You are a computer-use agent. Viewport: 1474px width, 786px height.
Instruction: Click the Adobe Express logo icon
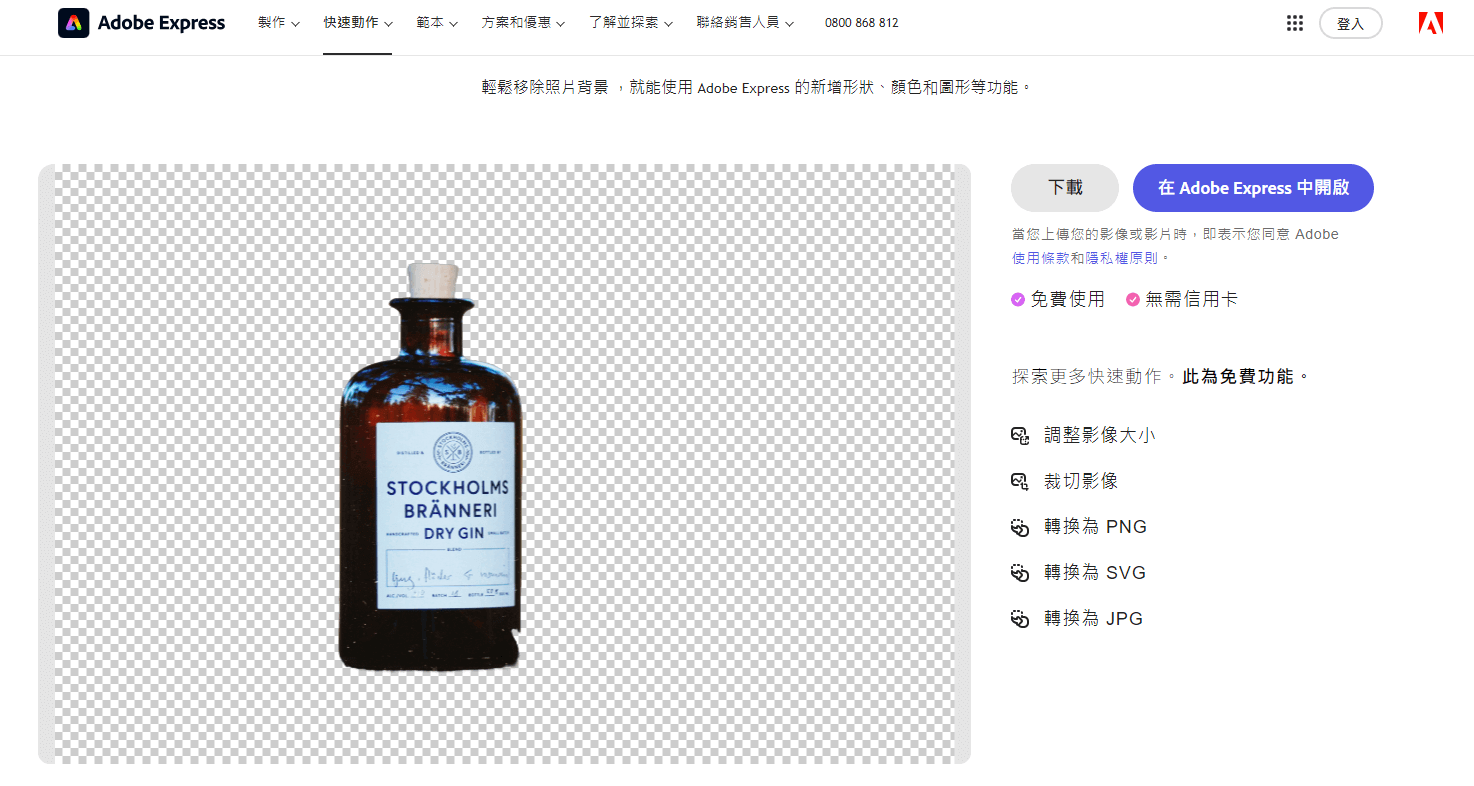[74, 23]
